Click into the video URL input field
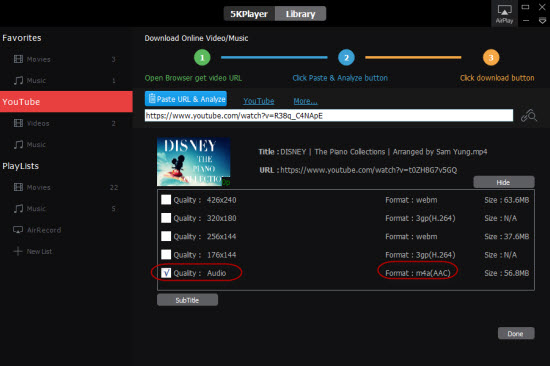550x366 pixels. point(329,115)
